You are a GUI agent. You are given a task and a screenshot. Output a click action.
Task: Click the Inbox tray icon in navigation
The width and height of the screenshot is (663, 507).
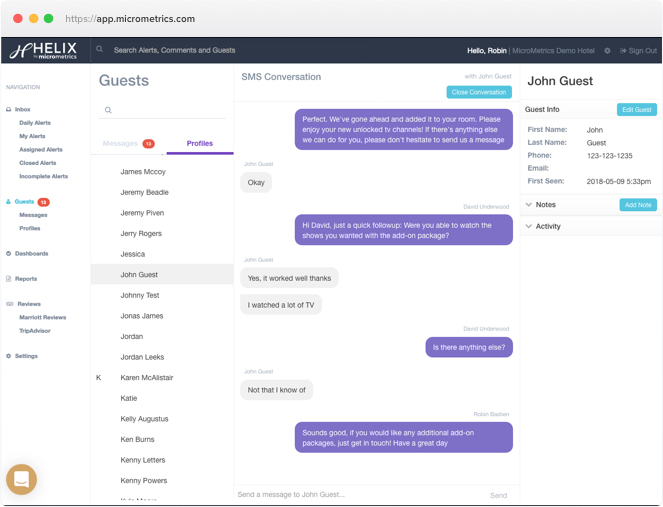[9, 109]
